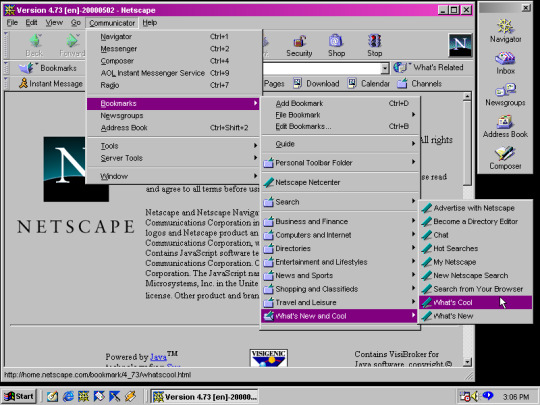Choose AOL Instant Messenger Service menu item
The image size is (540, 405).
[174, 73]
